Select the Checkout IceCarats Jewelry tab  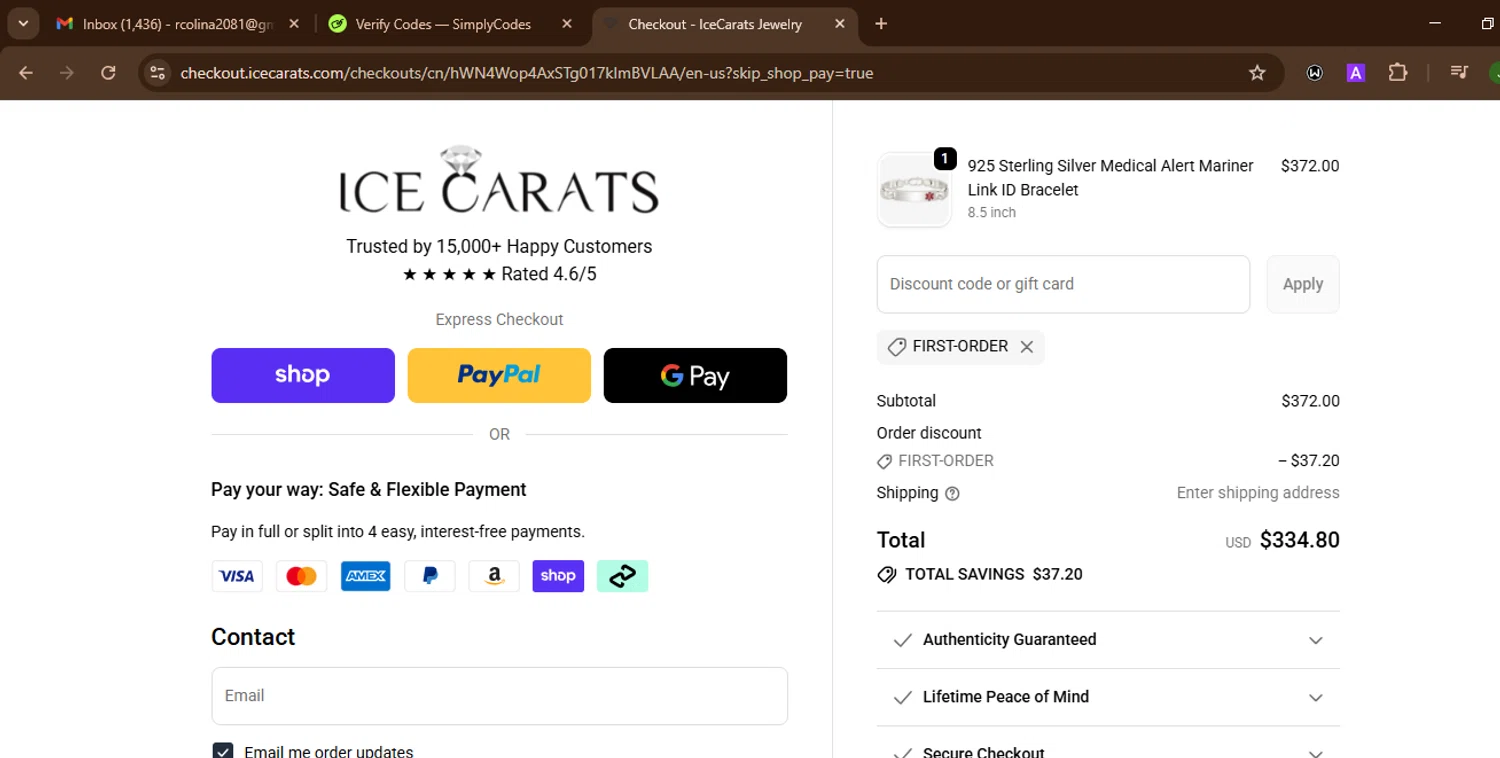pyautogui.click(x=725, y=24)
